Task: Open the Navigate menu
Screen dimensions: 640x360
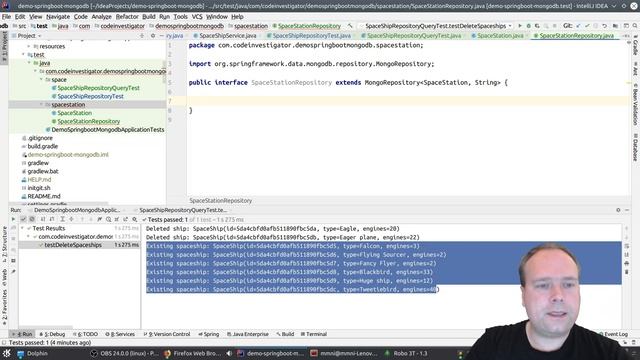Action: coord(58,17)
